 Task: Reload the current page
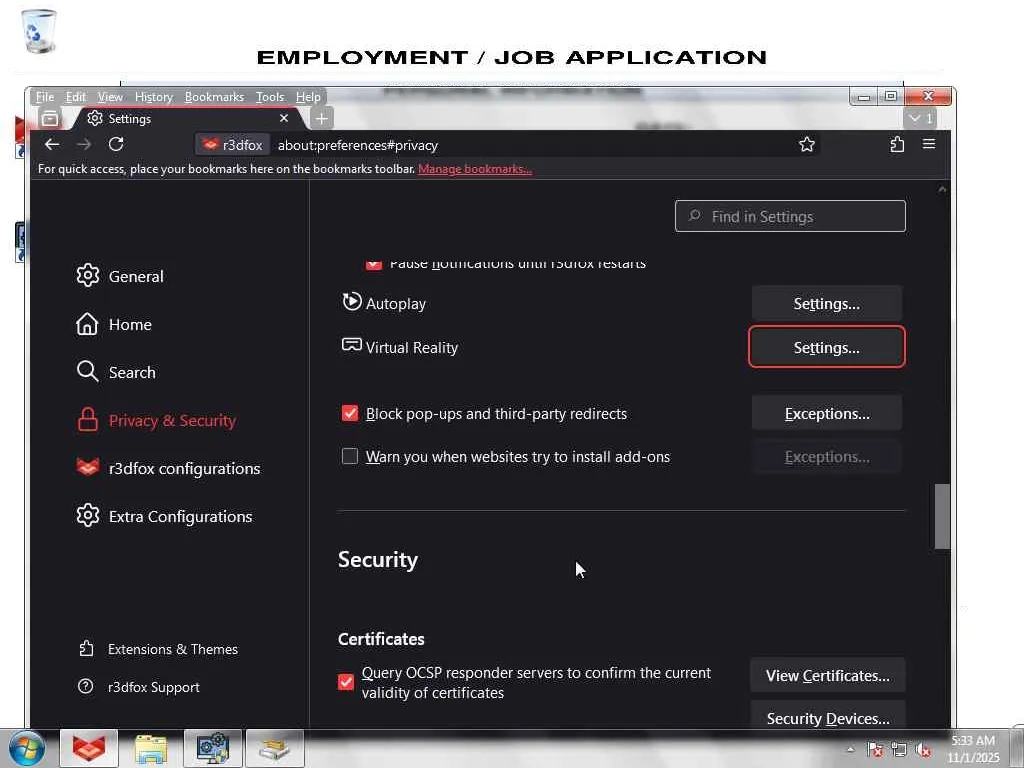click(x=116, y=144)
